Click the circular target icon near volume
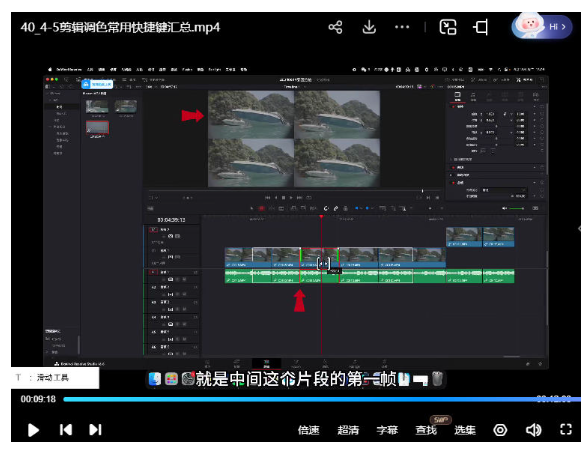 [x=500, y=430]
